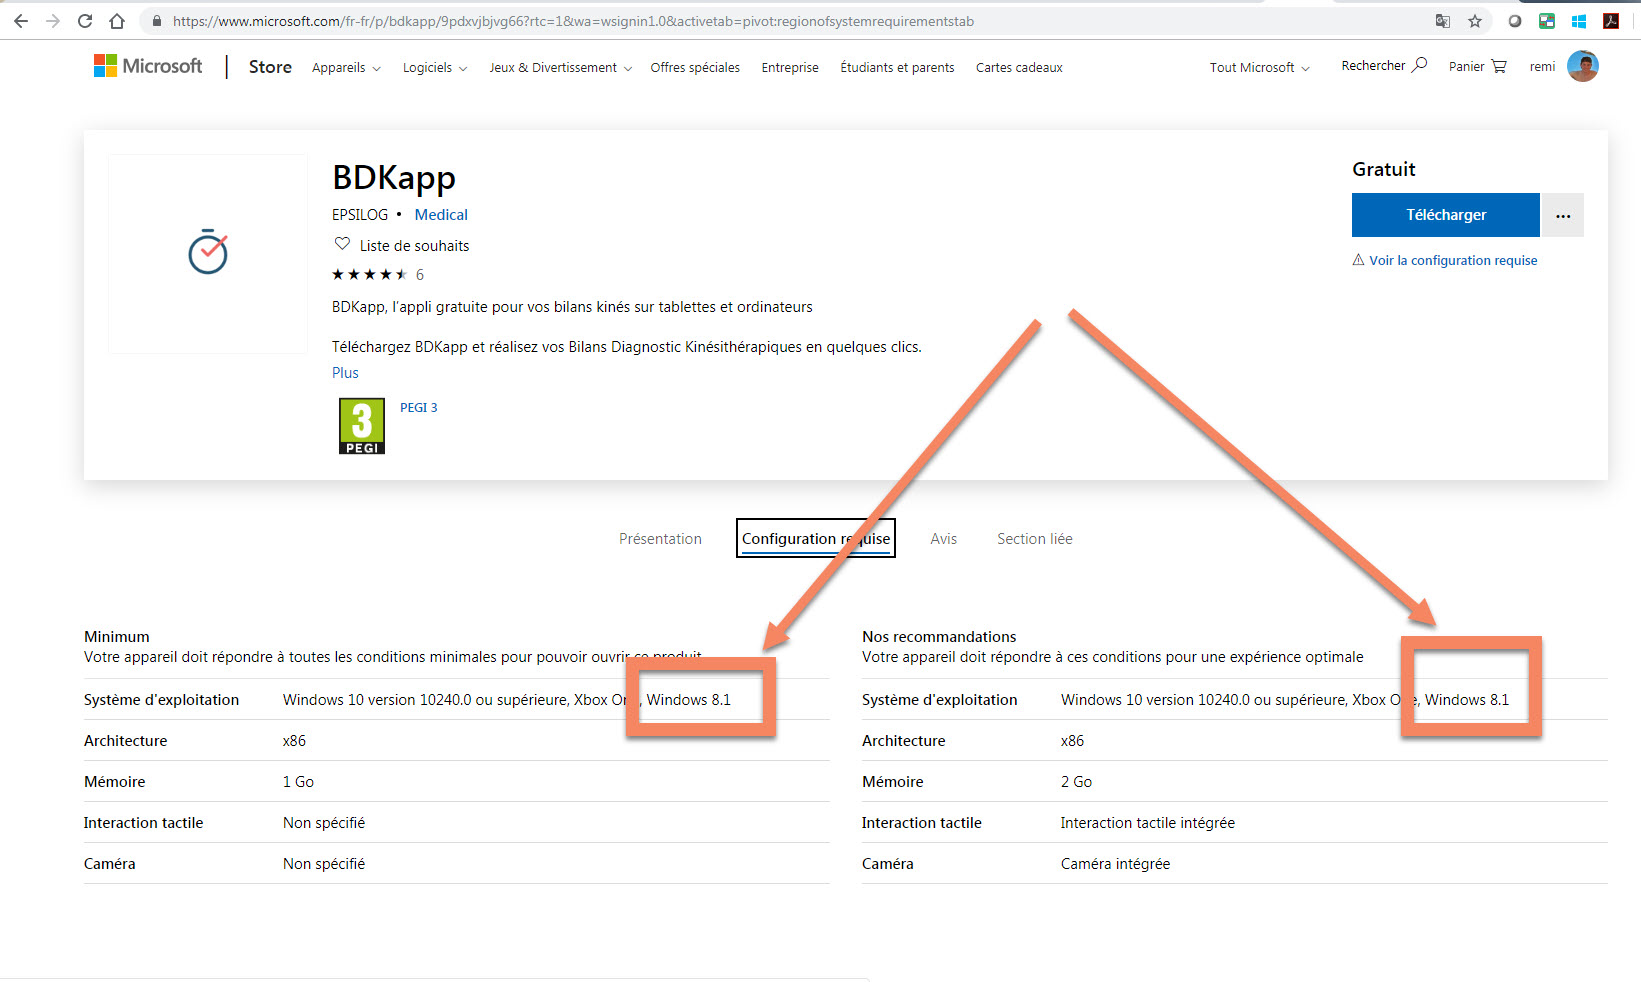Open the Adobe Acrobat extension icon

1611,21
